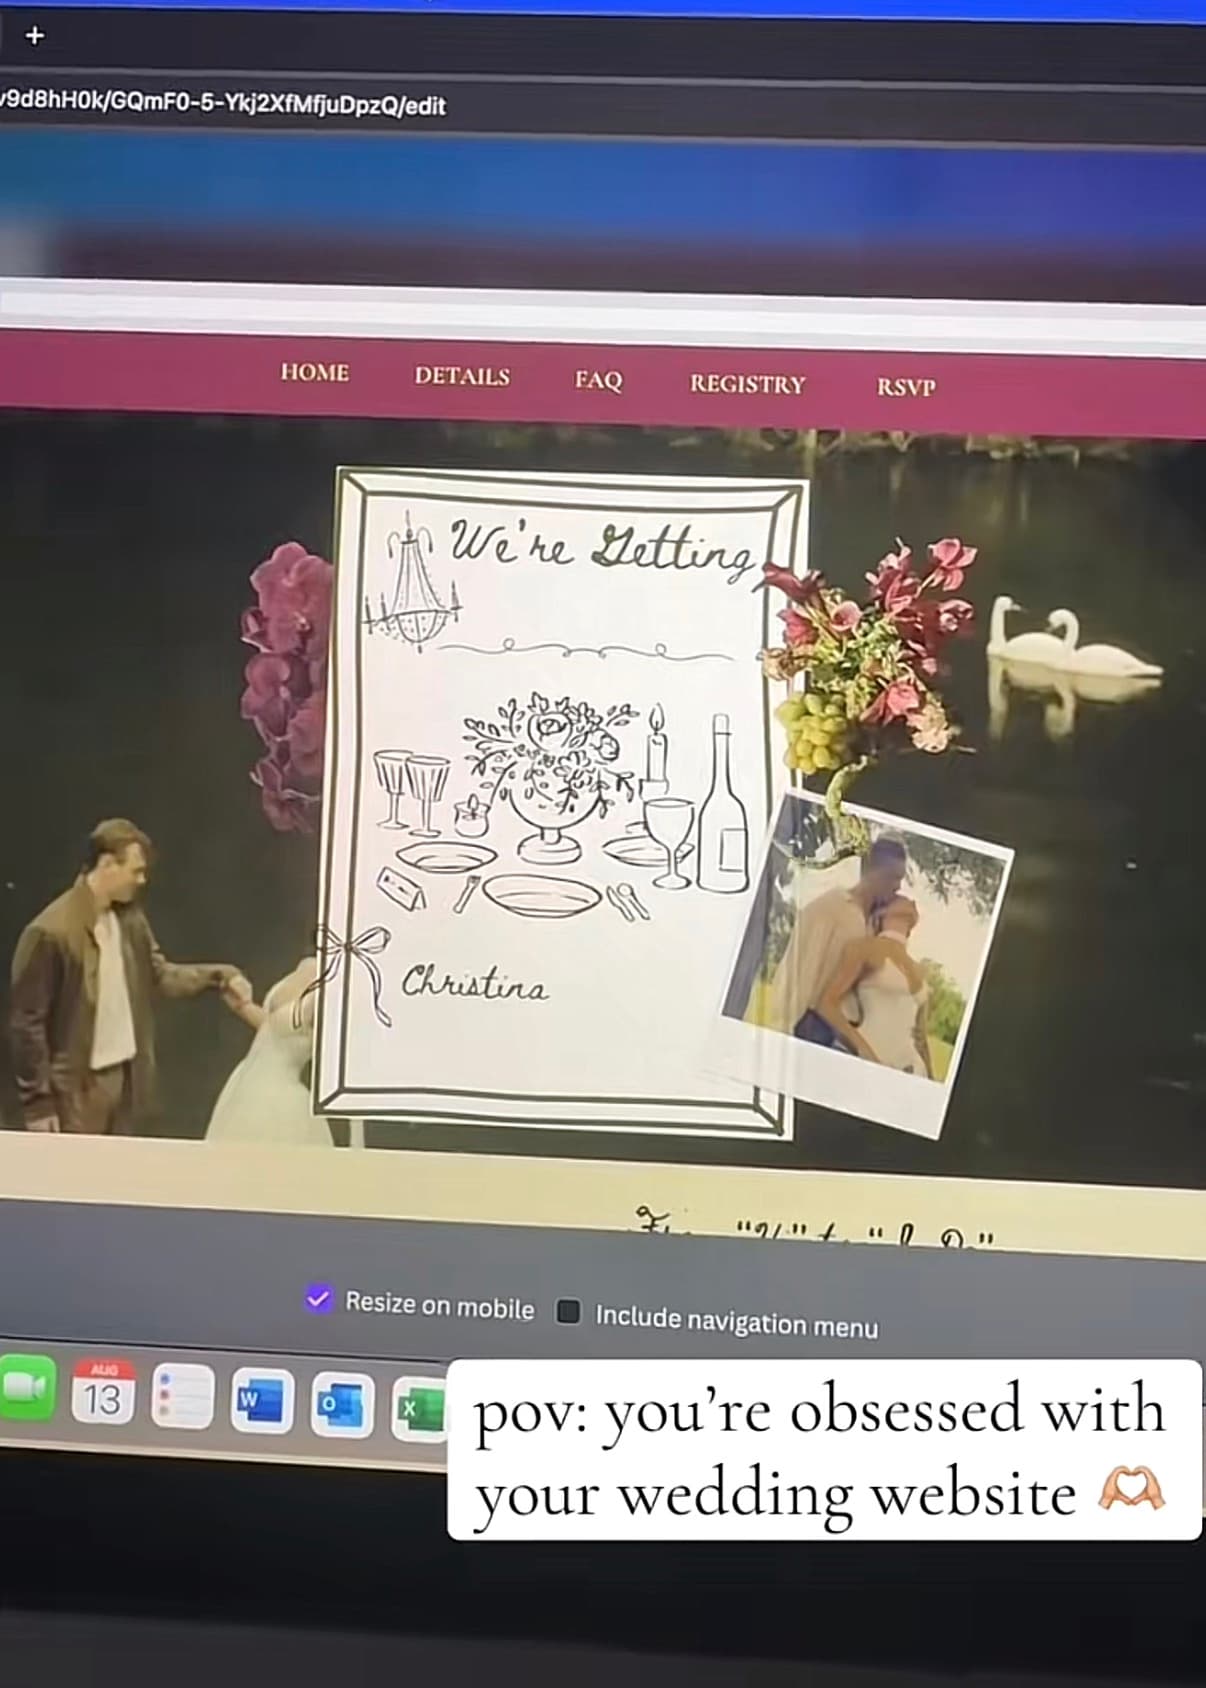Go to the DETAILS navigation link
Image resolution: width=1206 pixels, height=1688 pixels.
[x=462, y=376]
